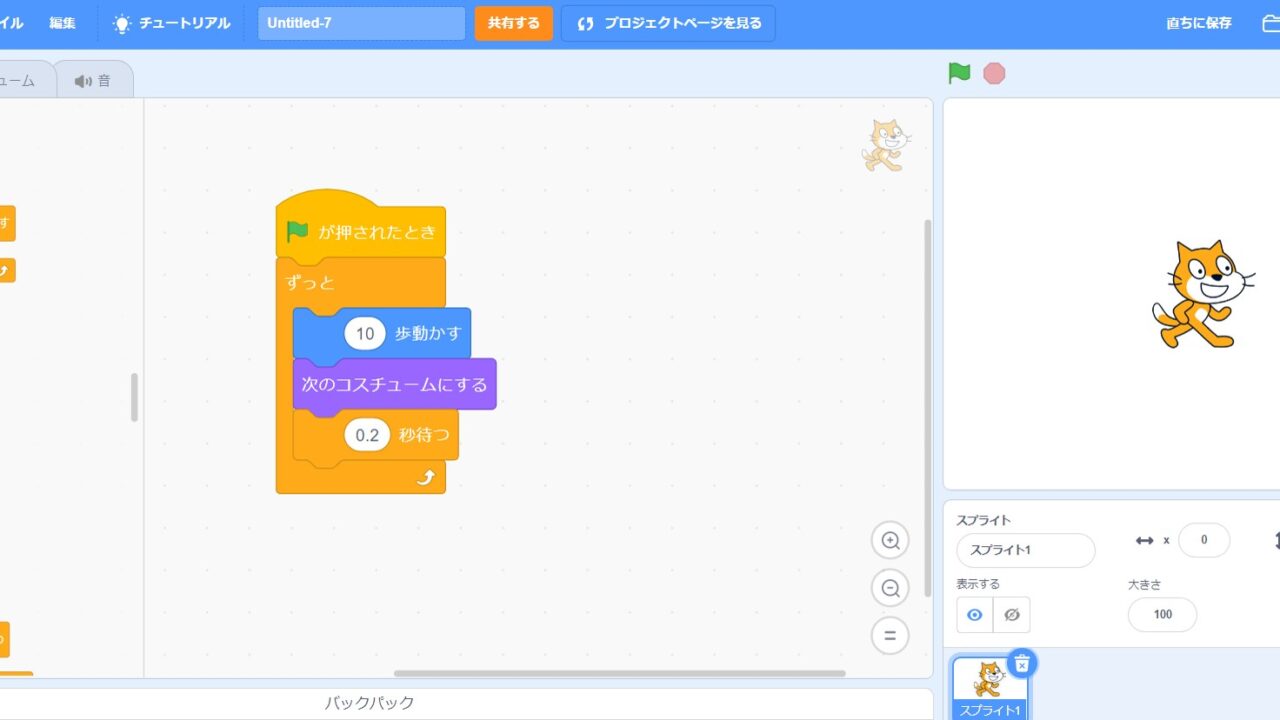
Task: Edit the 0.2 seconds wait value
Action: [x=367, y=435]
